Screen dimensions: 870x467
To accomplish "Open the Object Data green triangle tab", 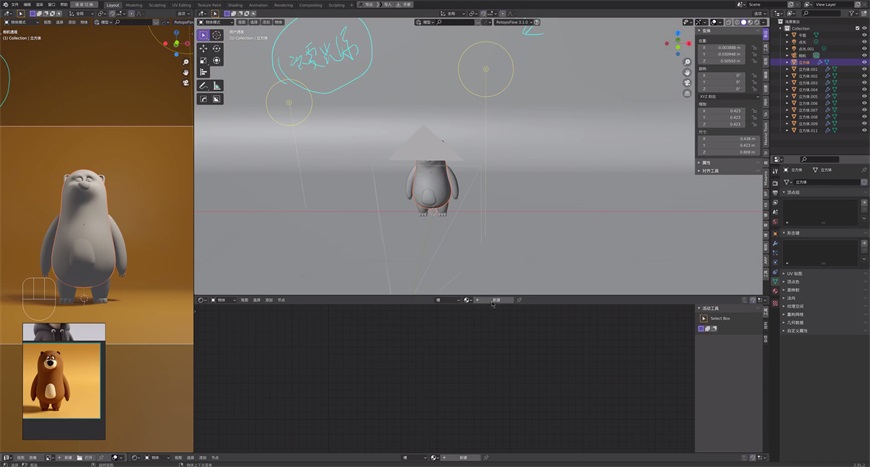I will (775, 282).
